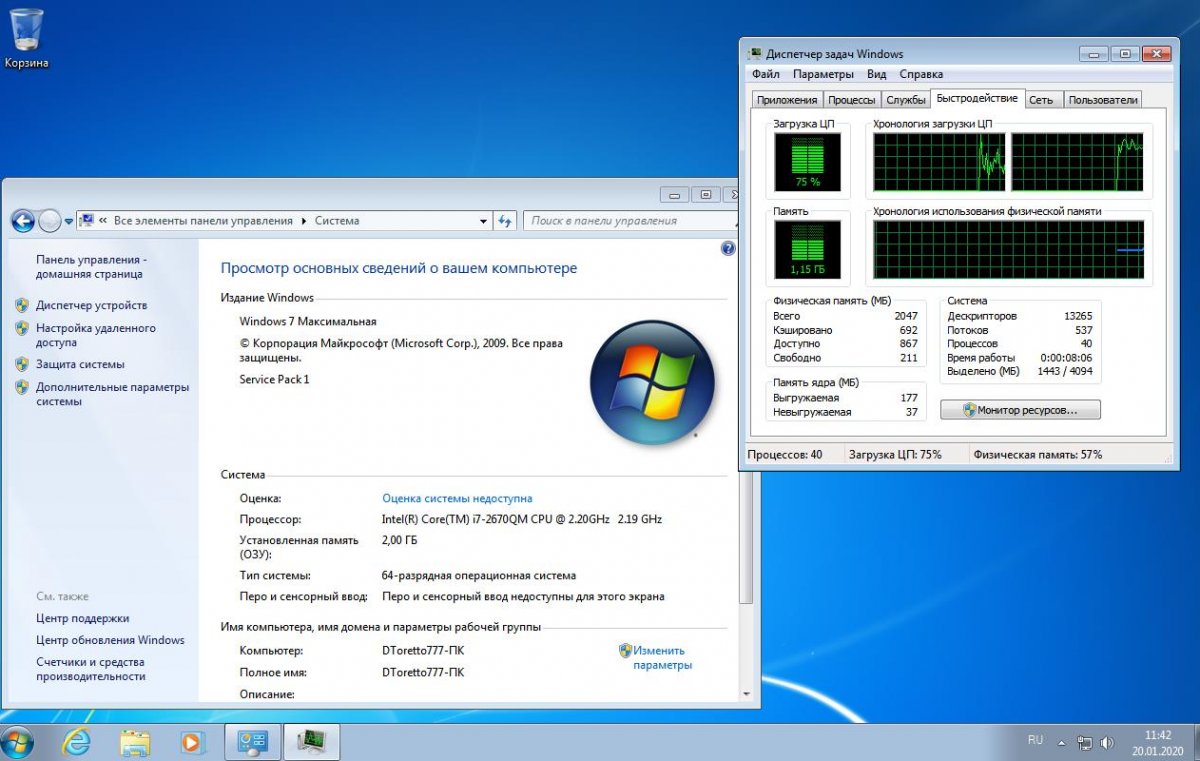Open 'Дополнительные параметры системы' link
The image size is (1200, 761).
pos(112,394)
